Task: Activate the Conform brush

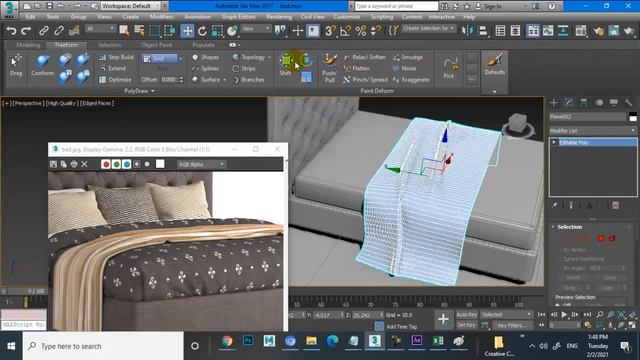Action: point(42,65)
